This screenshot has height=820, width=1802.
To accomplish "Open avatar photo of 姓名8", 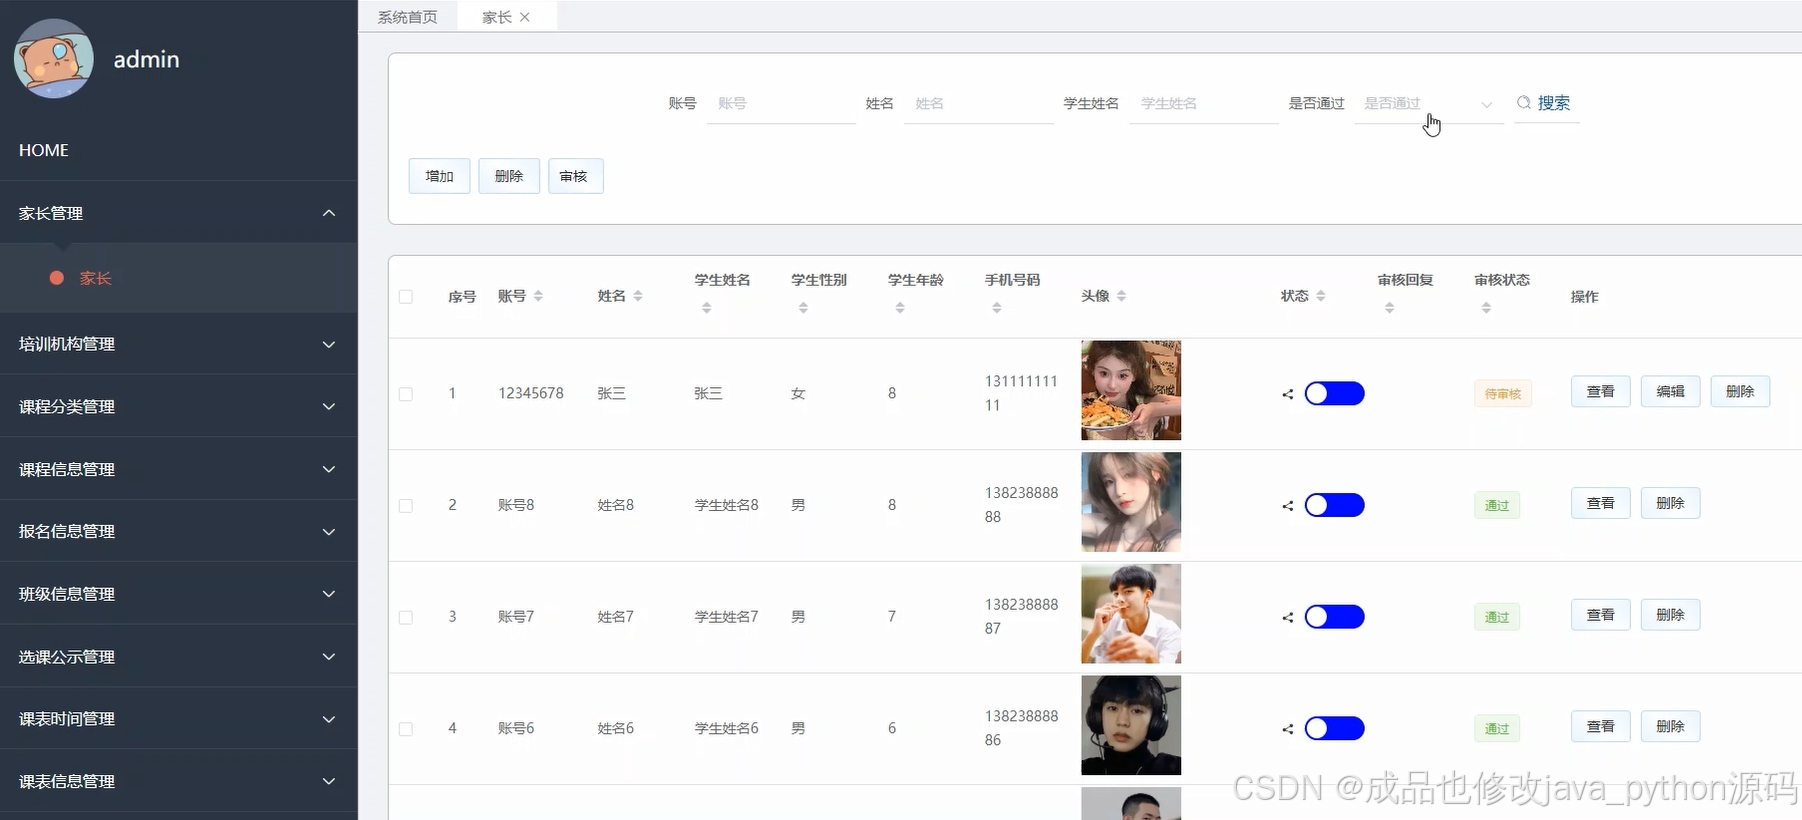I will 1131,502.
